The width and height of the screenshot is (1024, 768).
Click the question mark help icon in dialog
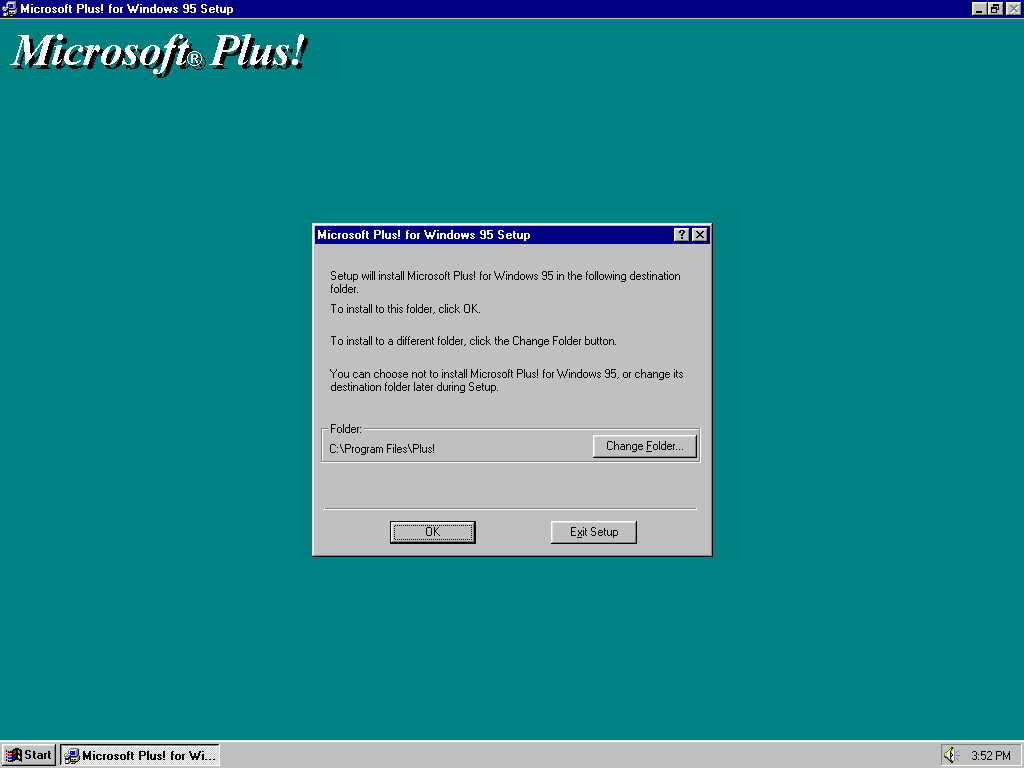681,235
